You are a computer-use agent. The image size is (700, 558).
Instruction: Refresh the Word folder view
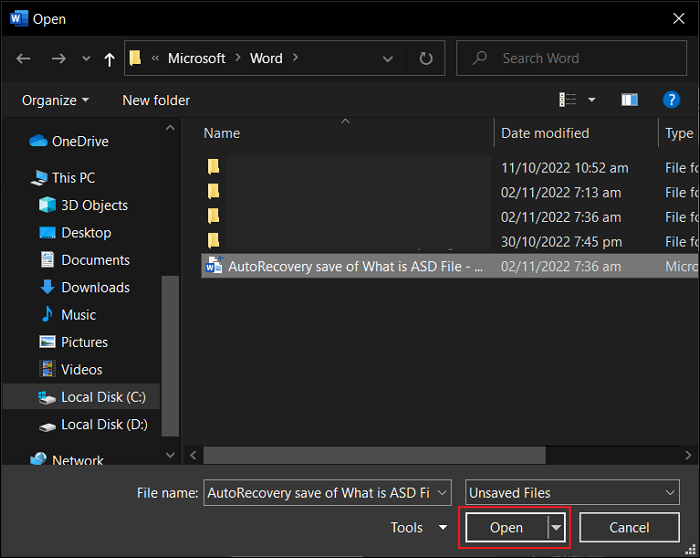coord(426,58)
